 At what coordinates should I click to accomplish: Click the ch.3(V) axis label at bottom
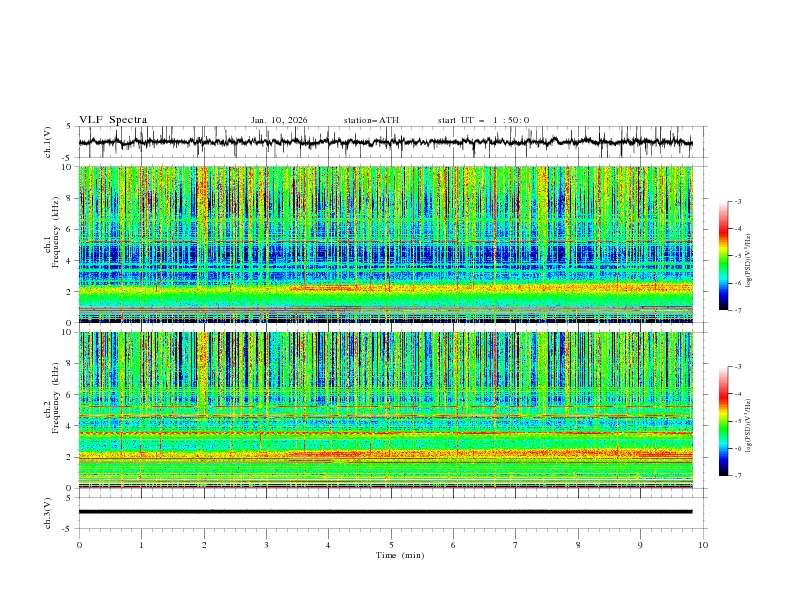[49, 512]
